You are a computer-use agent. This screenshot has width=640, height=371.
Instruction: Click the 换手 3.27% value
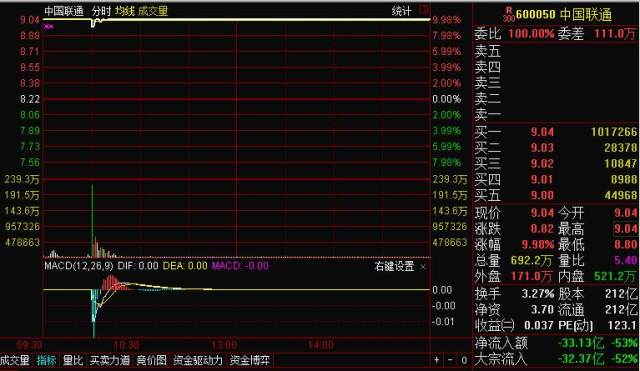click(538, 293)
